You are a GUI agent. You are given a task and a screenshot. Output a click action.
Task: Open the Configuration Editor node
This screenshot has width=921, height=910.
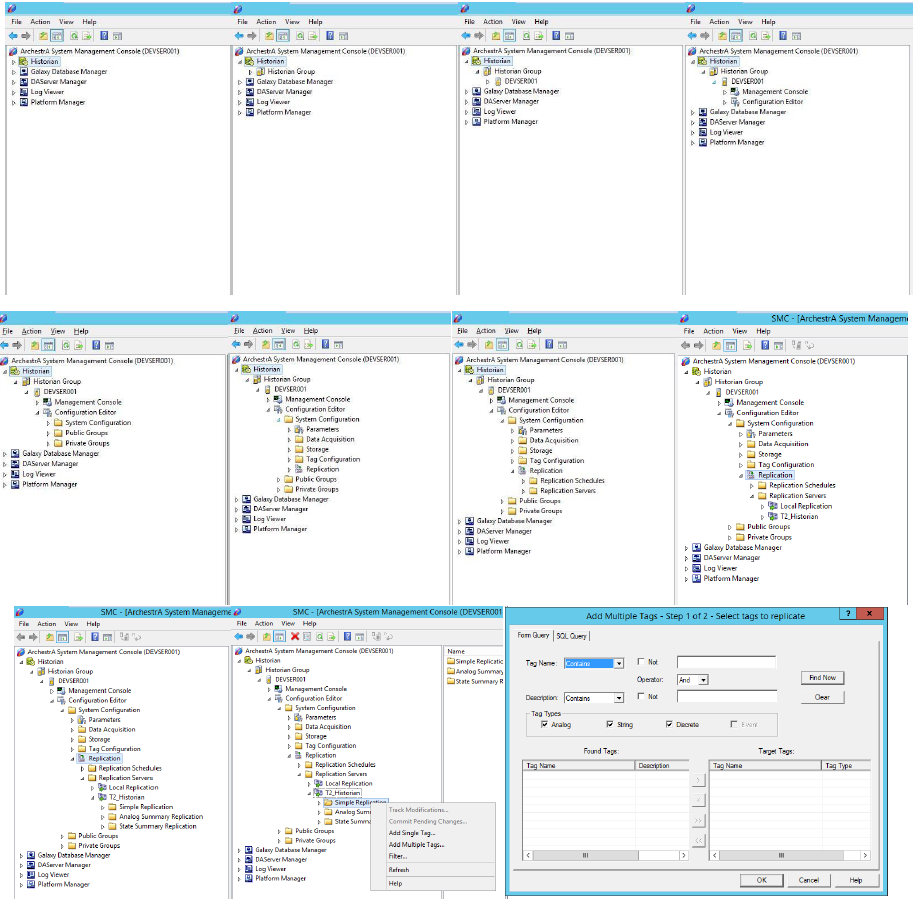[736, 100]
